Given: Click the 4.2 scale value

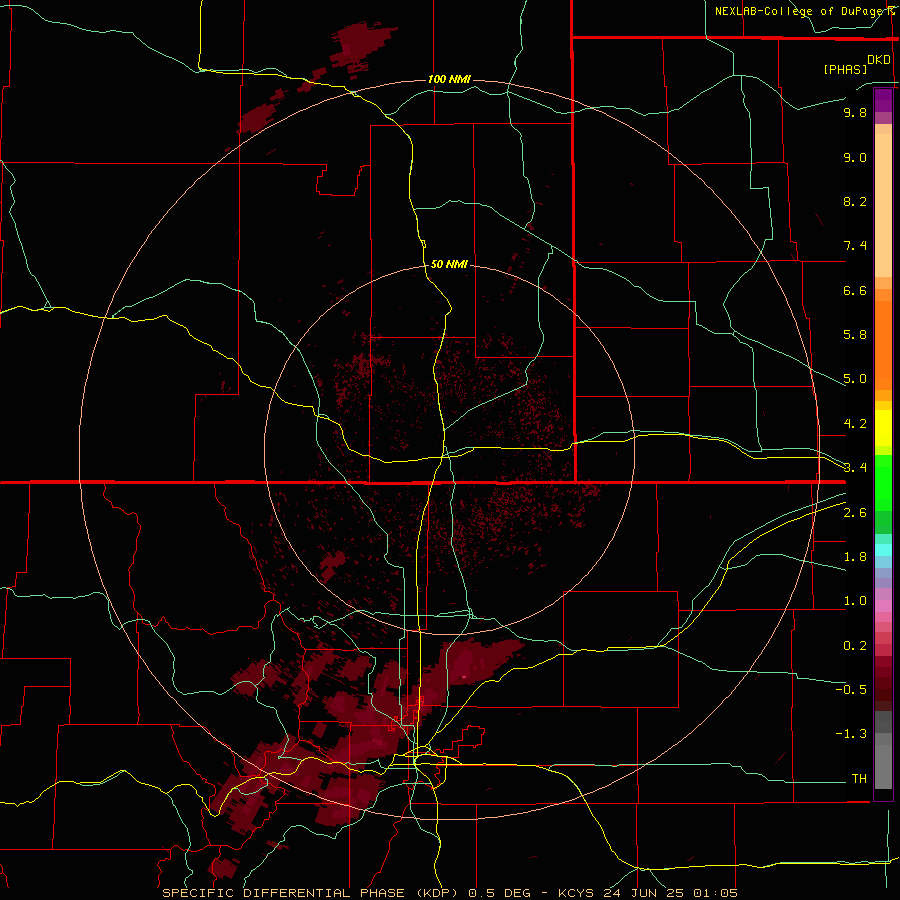Looking at the screenshot, I should click(x=855, y=424).
